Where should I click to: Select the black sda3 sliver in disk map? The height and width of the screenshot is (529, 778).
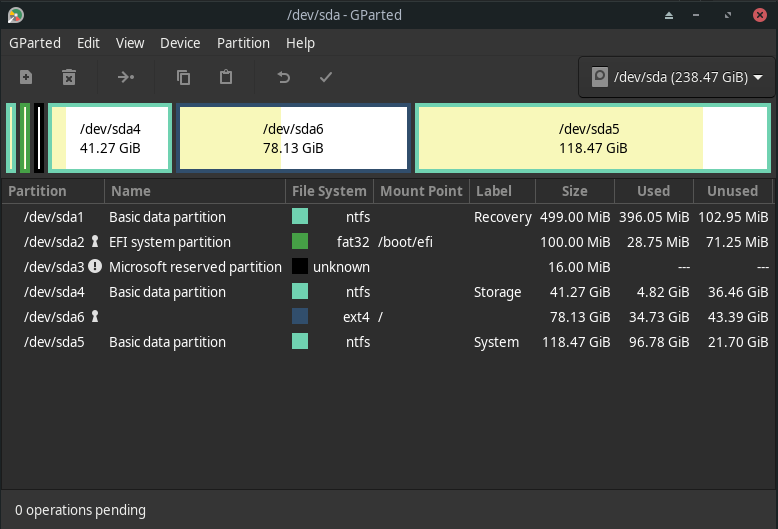pyautogui.click(x=39, y=138)
